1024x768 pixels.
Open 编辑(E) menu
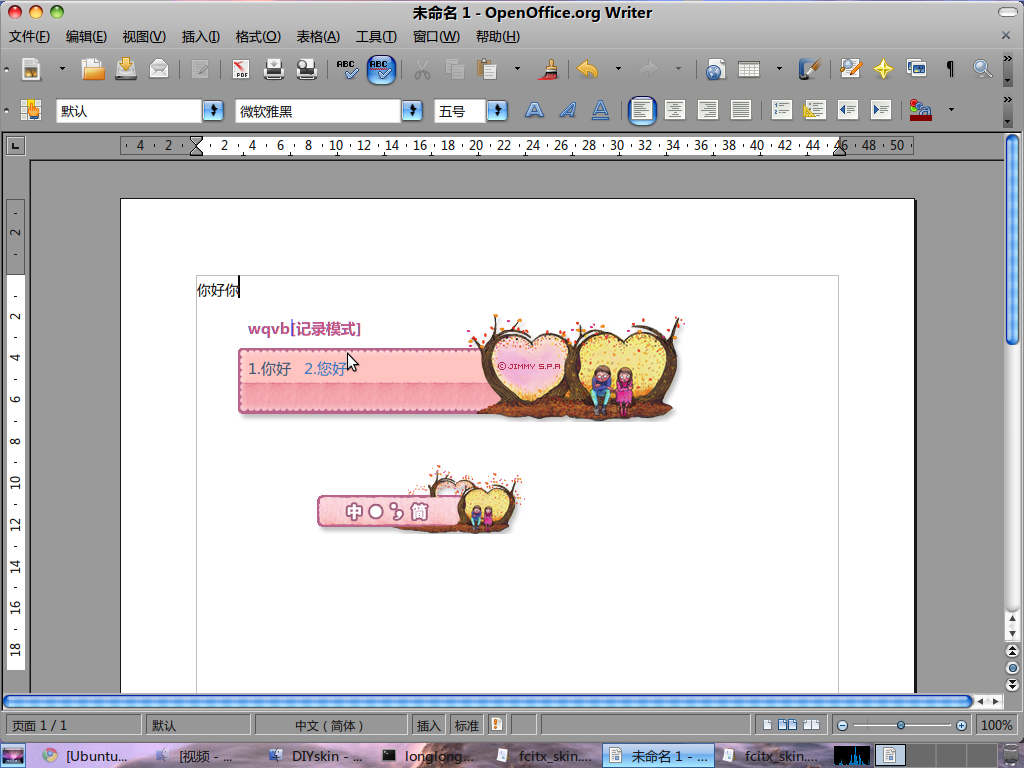86,37
